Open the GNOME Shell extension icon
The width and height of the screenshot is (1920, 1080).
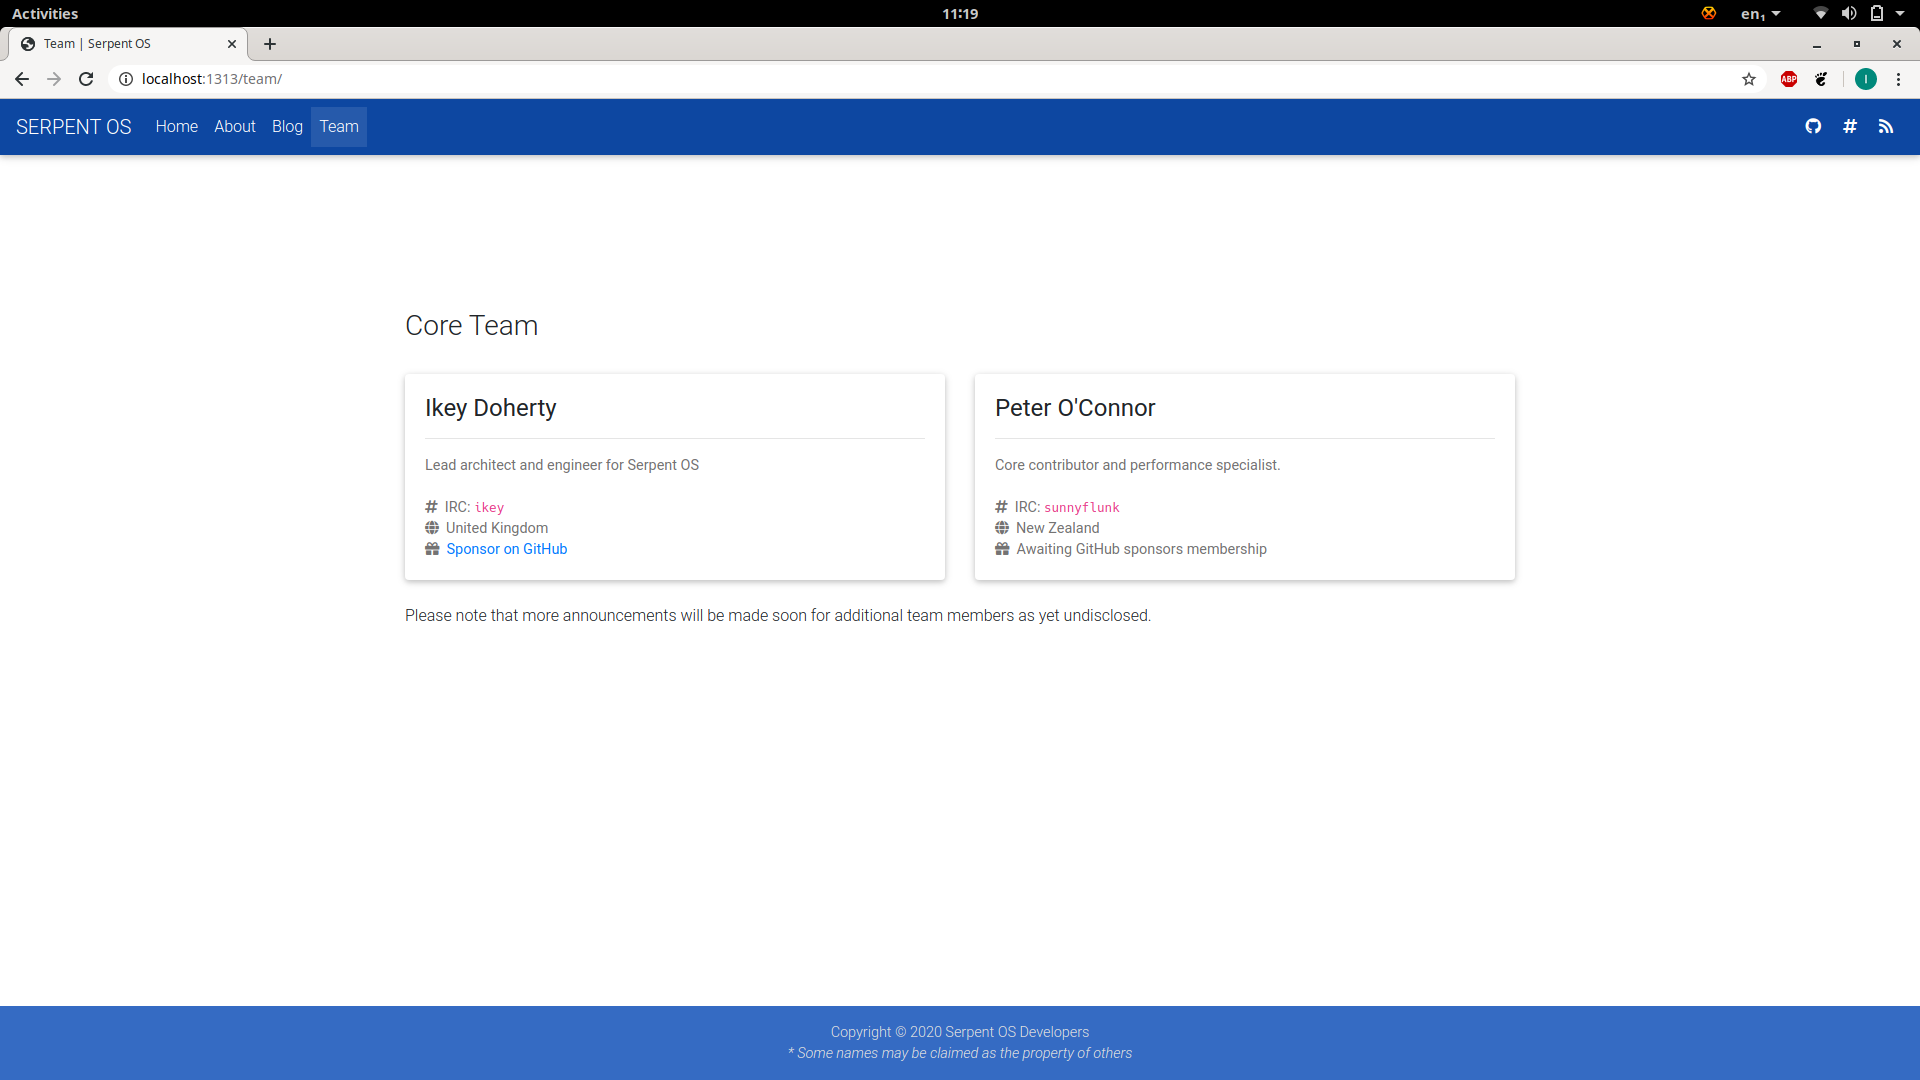tap(1822, 79)
